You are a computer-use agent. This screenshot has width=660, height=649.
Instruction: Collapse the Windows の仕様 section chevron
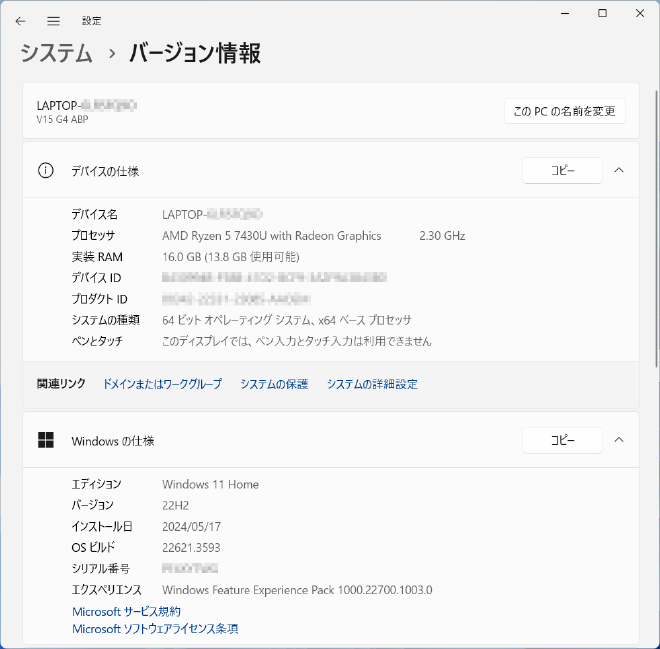tap(619, 440)
